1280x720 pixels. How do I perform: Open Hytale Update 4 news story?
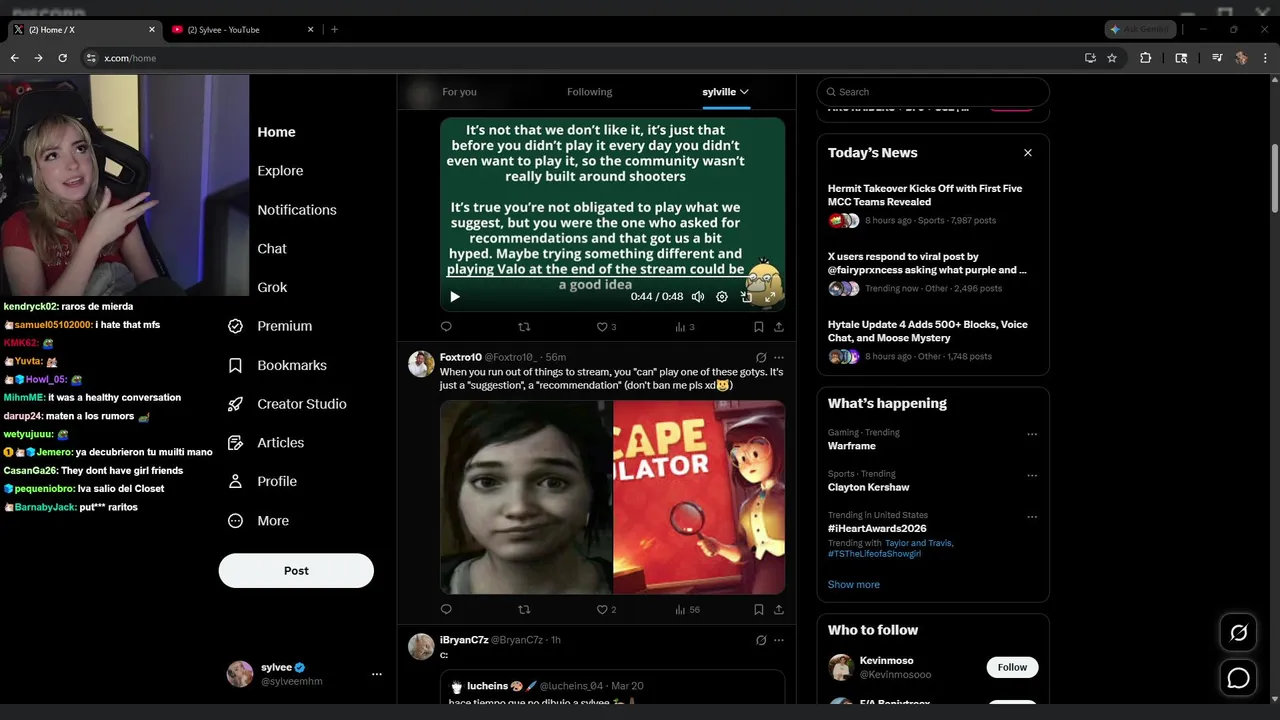pos(928,331)
